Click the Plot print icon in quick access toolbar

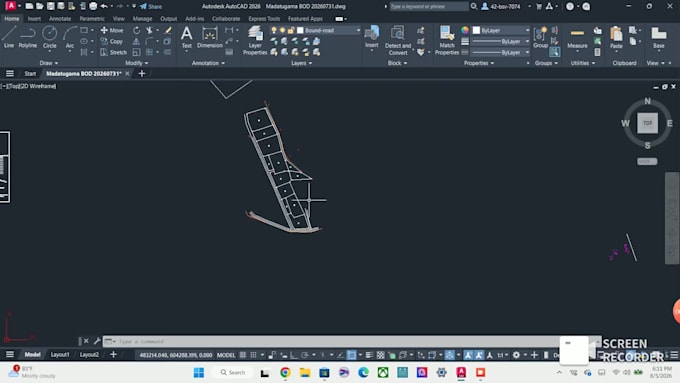coord(93,7)
